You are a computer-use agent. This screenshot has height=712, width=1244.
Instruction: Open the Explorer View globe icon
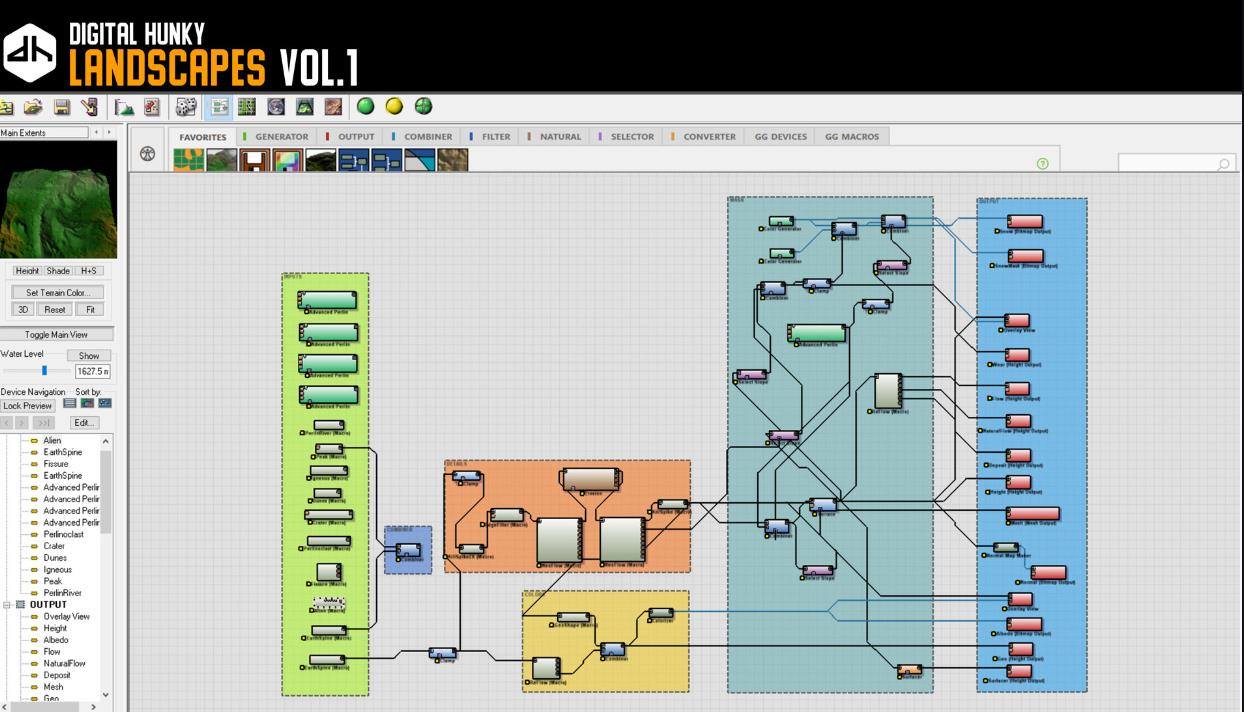(x=276, y=106)
